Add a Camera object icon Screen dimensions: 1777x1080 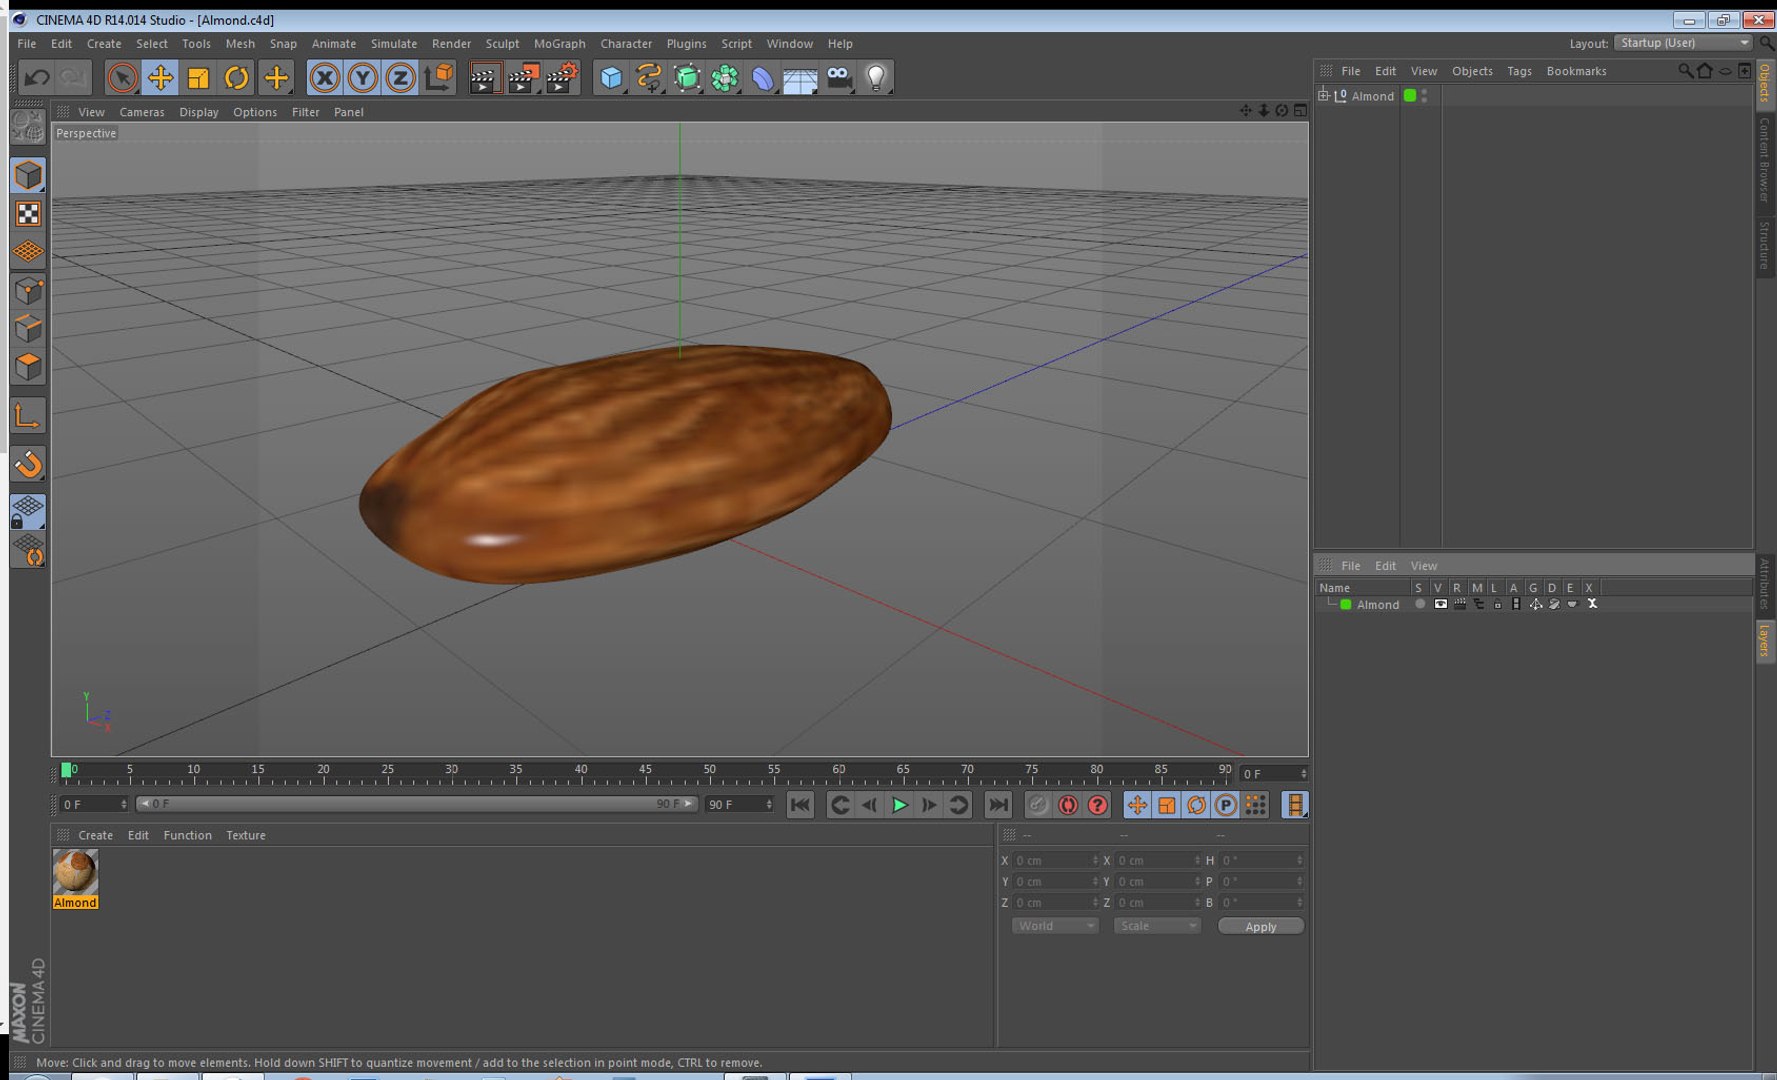[838, 78]
